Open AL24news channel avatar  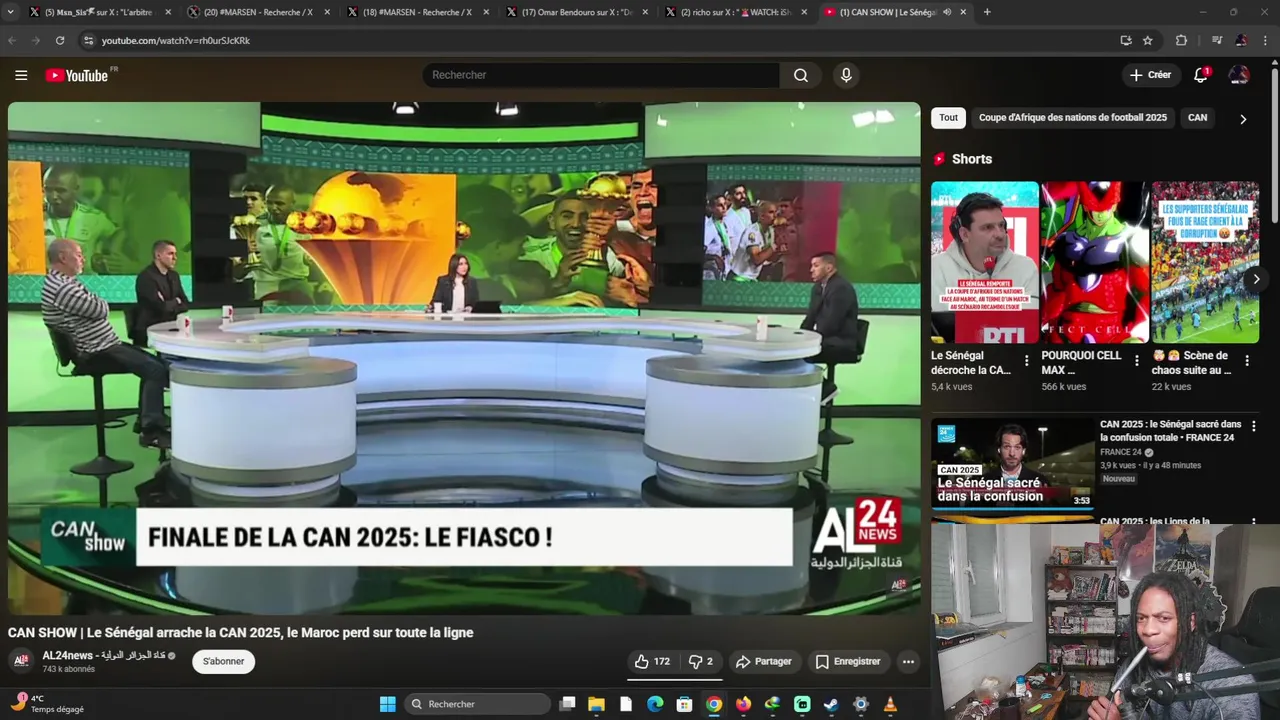(x=21, y=660)
